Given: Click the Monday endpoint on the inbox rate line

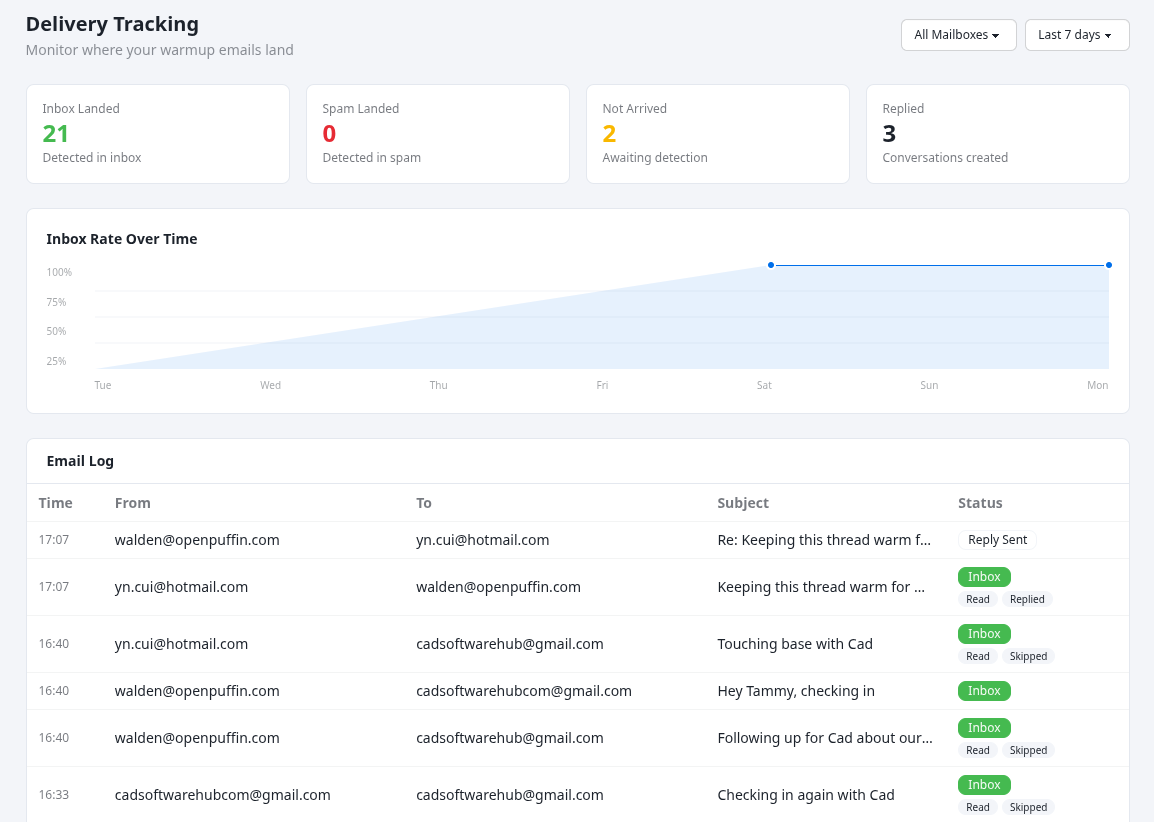Looking at the screenshot, I should (1108, 265).
